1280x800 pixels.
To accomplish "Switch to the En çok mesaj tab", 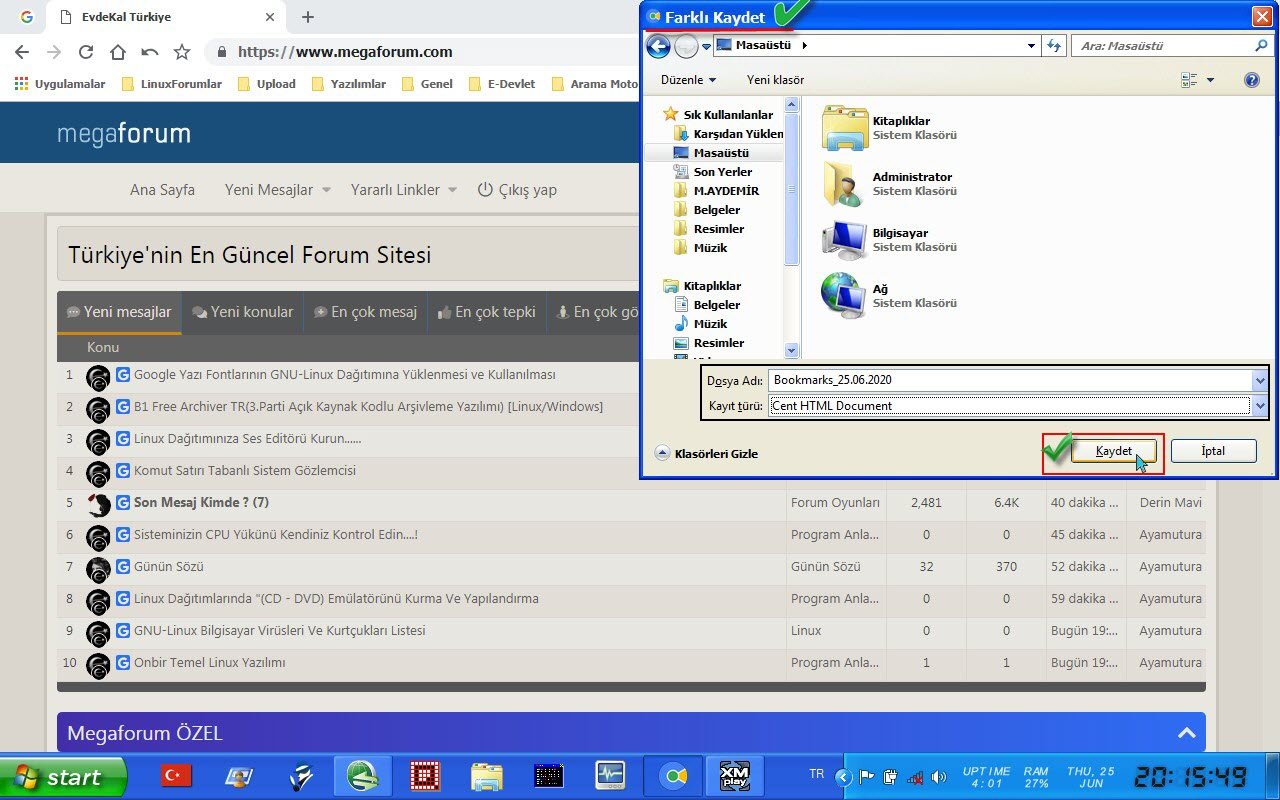I will pyautogui.click(x=365, y=312).
